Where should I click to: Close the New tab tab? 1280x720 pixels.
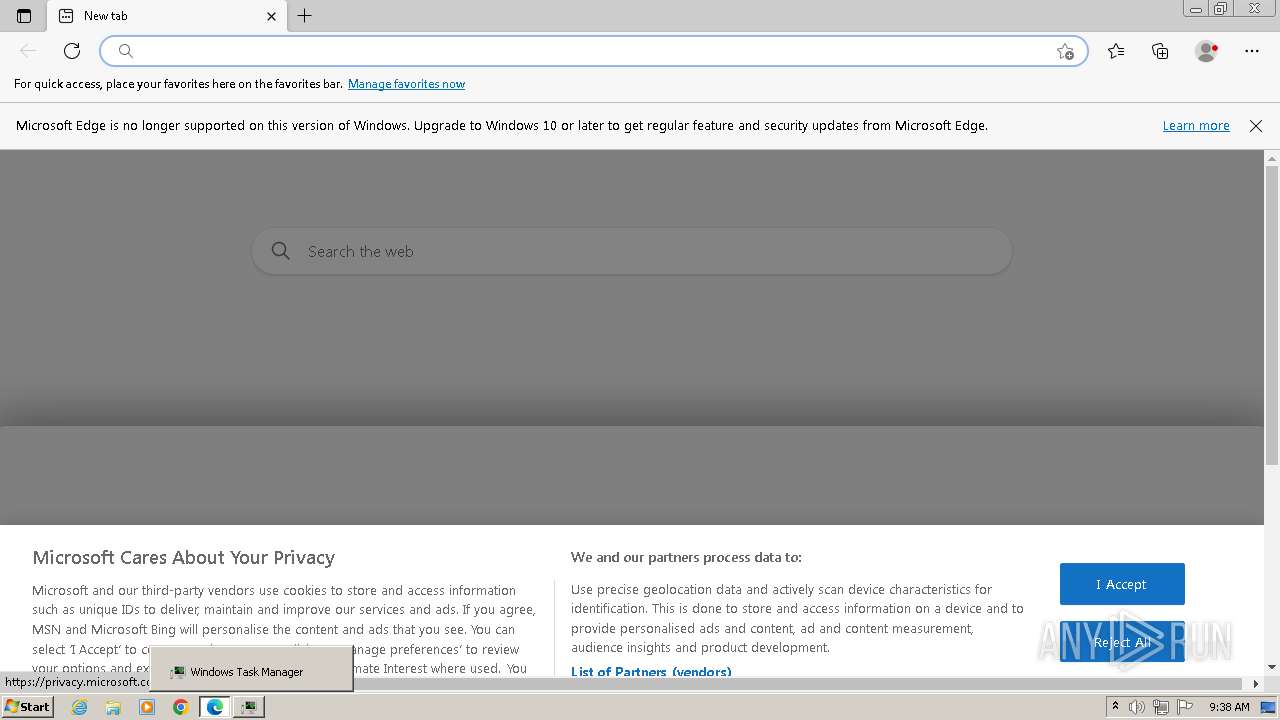pyautogui.click(x=271, y=16)
